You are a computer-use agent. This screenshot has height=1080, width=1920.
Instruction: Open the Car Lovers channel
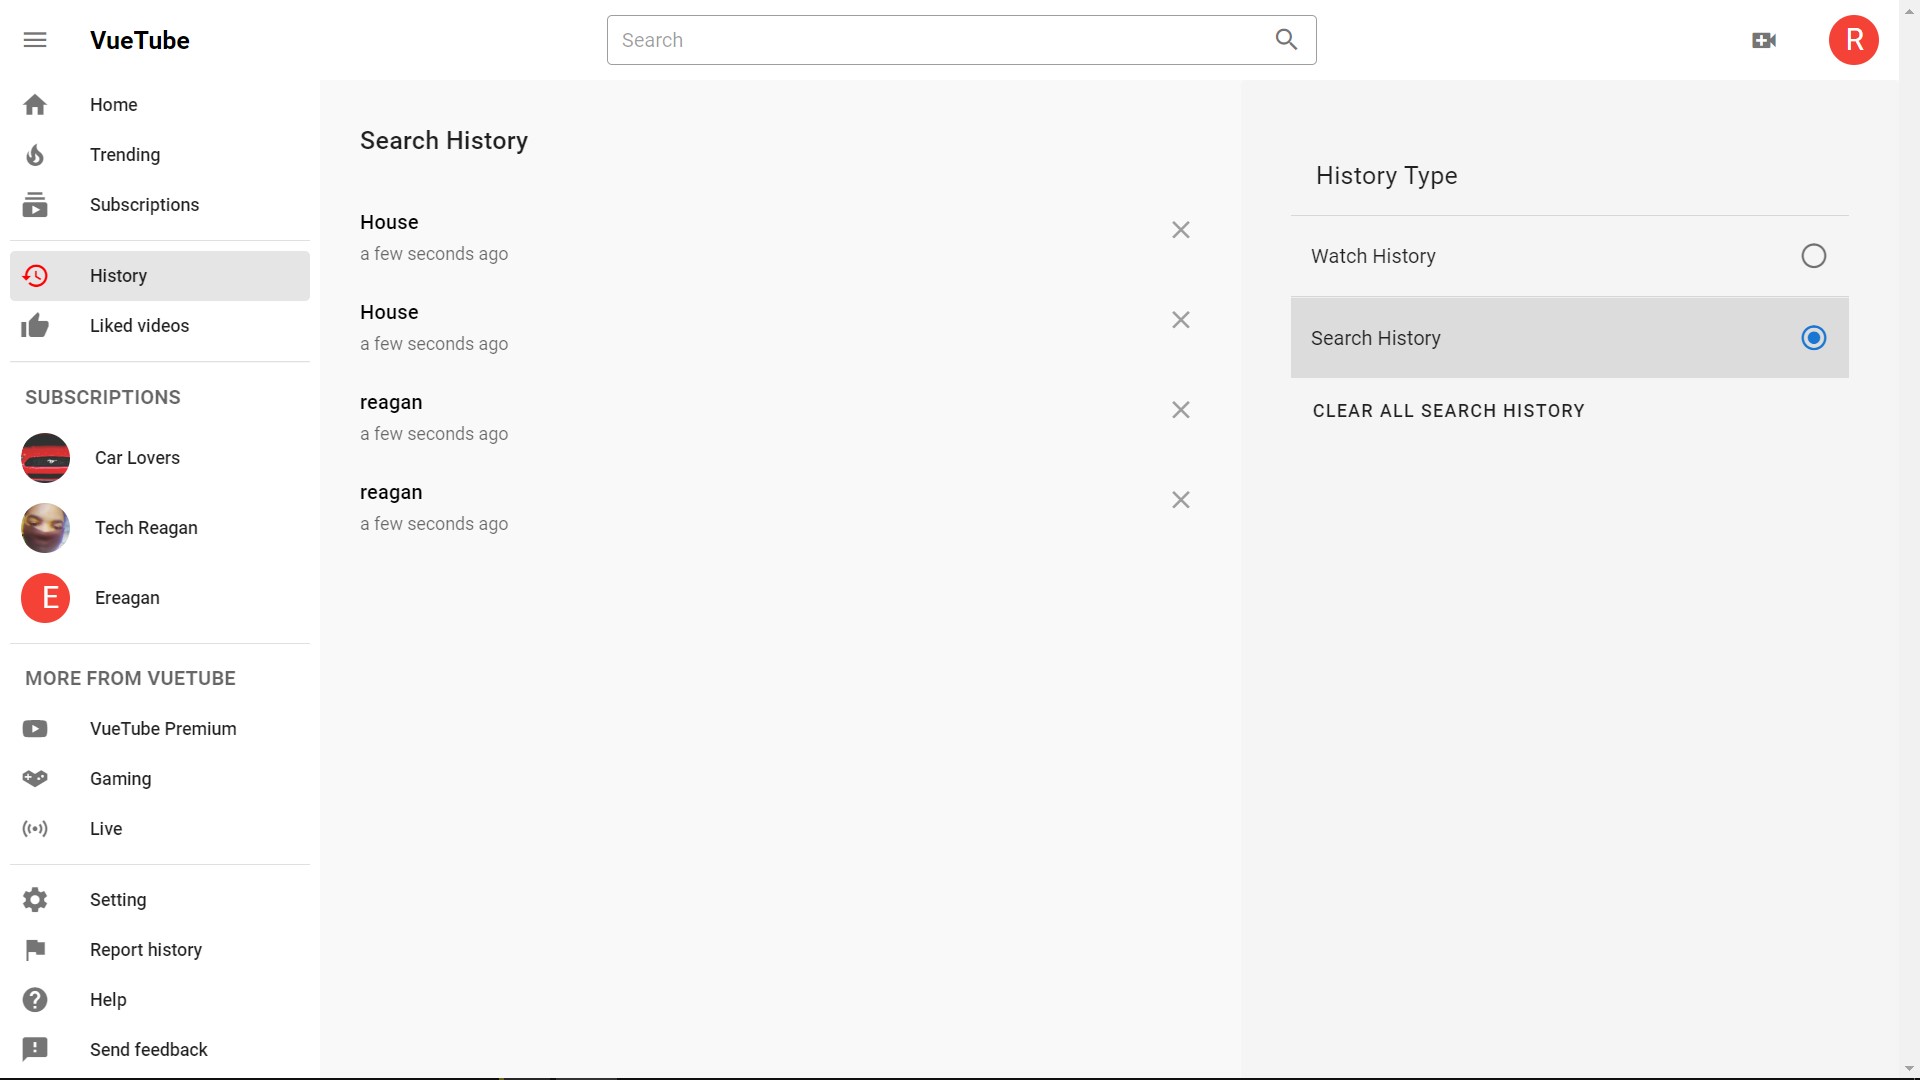pyautogui.click(x=137, y=458)
